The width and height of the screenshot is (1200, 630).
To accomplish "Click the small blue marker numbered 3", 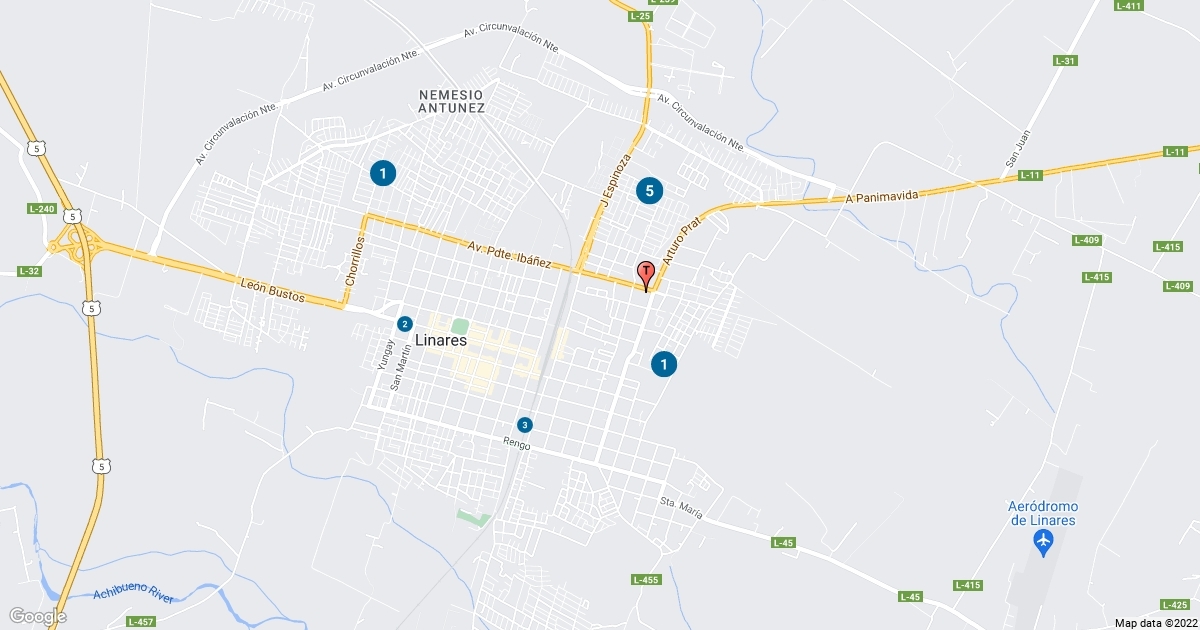I will 526,424.
